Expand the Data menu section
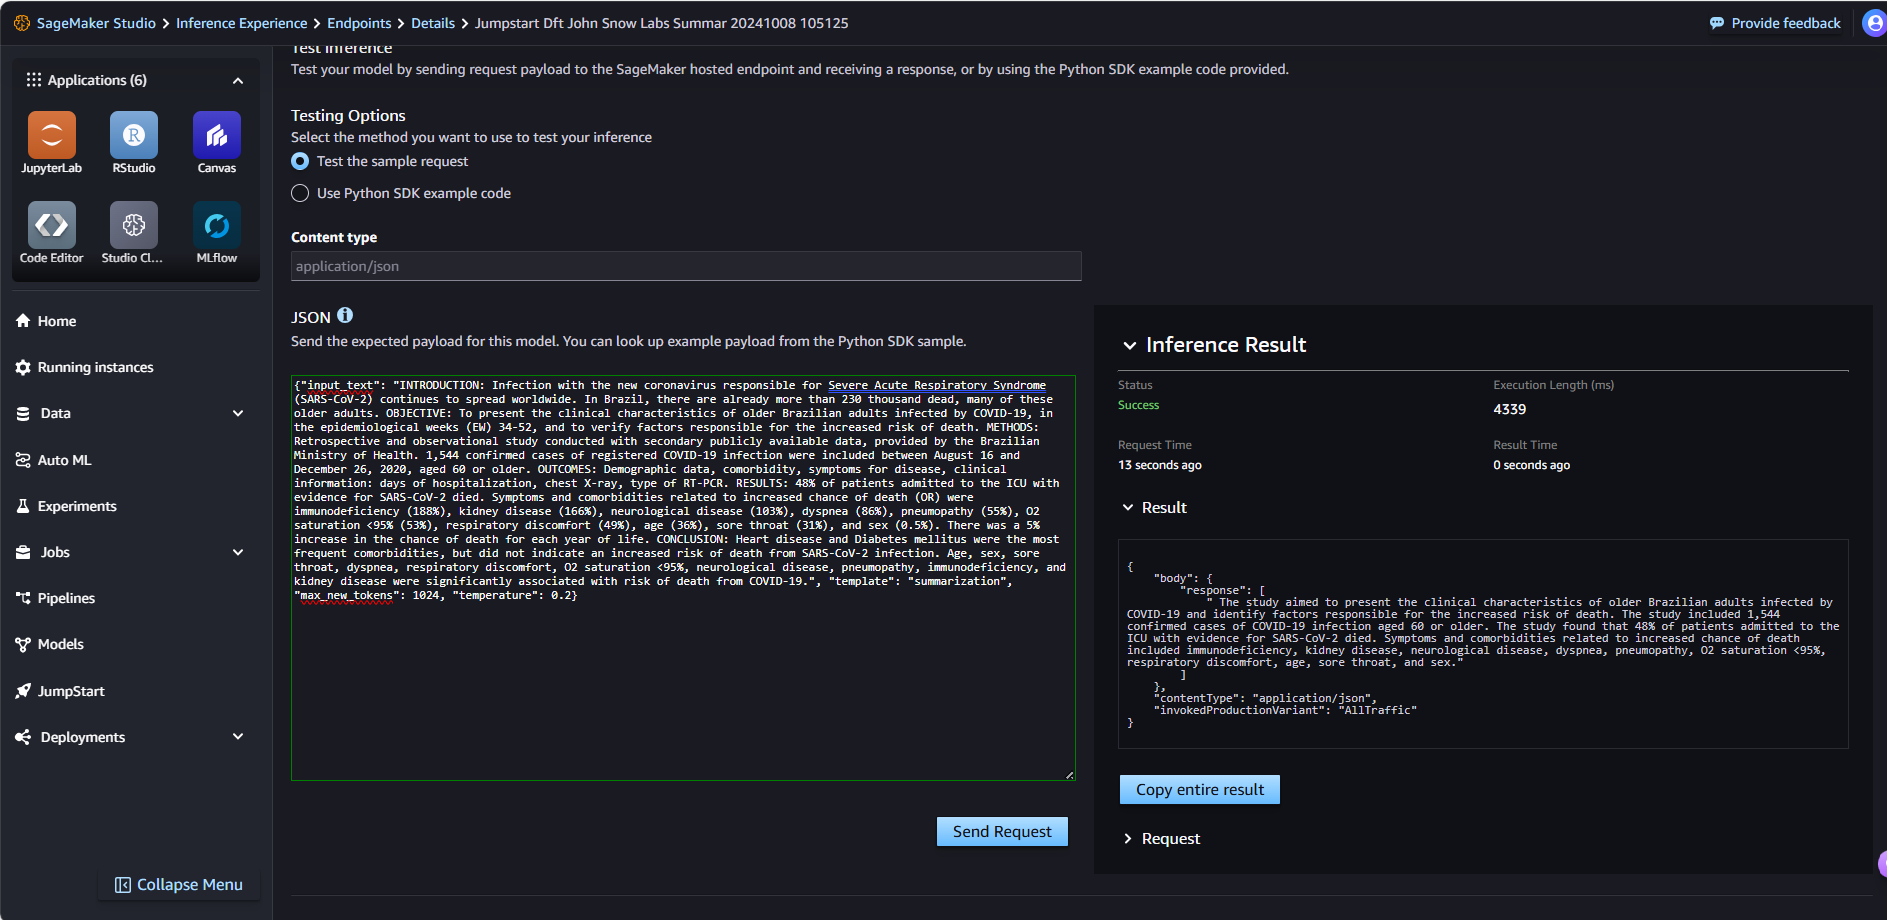 pos(238,413)
